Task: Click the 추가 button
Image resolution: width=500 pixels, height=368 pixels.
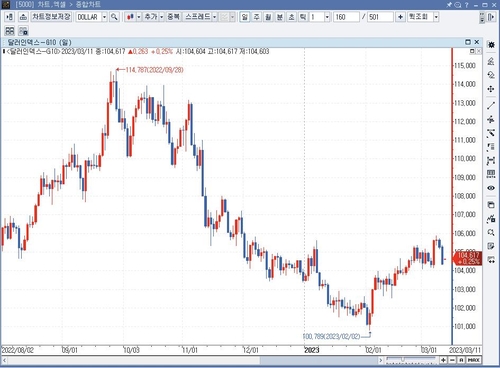Action: coord(151,17)
